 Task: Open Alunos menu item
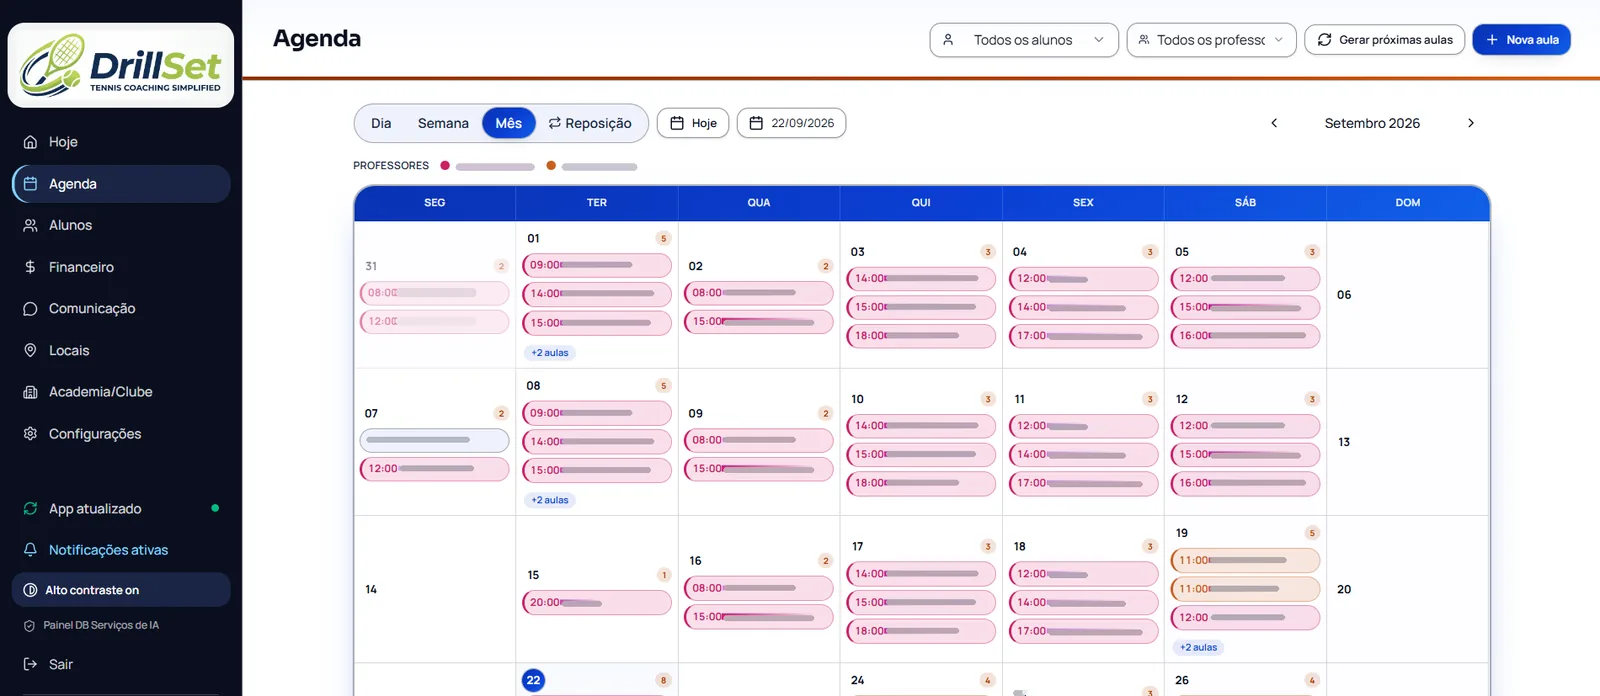coord(121,225)
